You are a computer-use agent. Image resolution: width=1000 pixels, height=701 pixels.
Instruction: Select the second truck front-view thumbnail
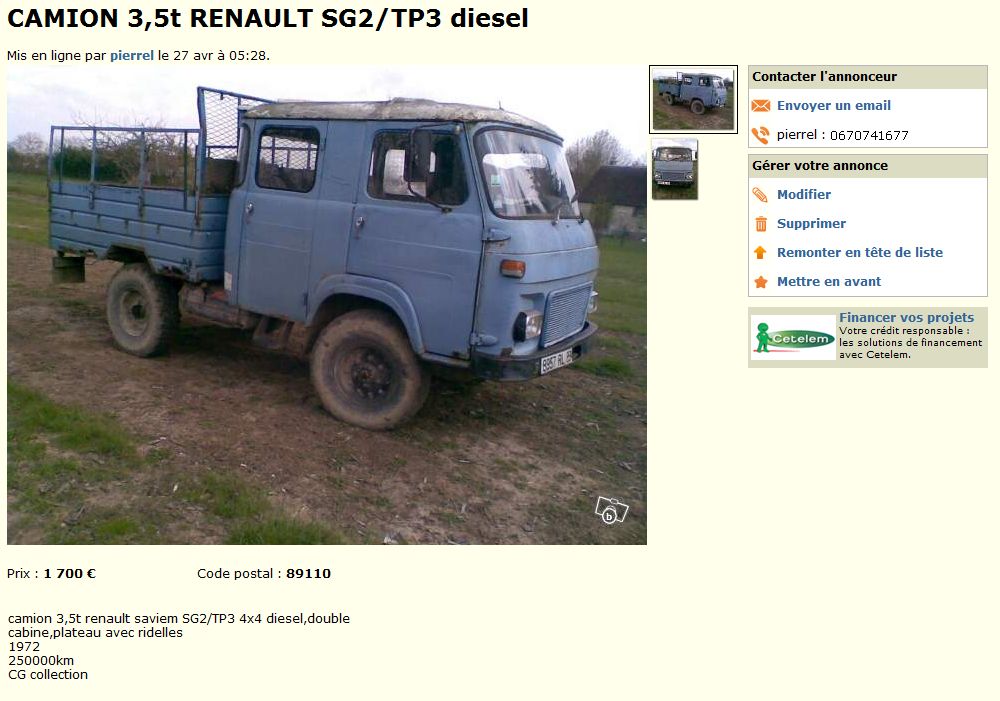pos(675,170)
